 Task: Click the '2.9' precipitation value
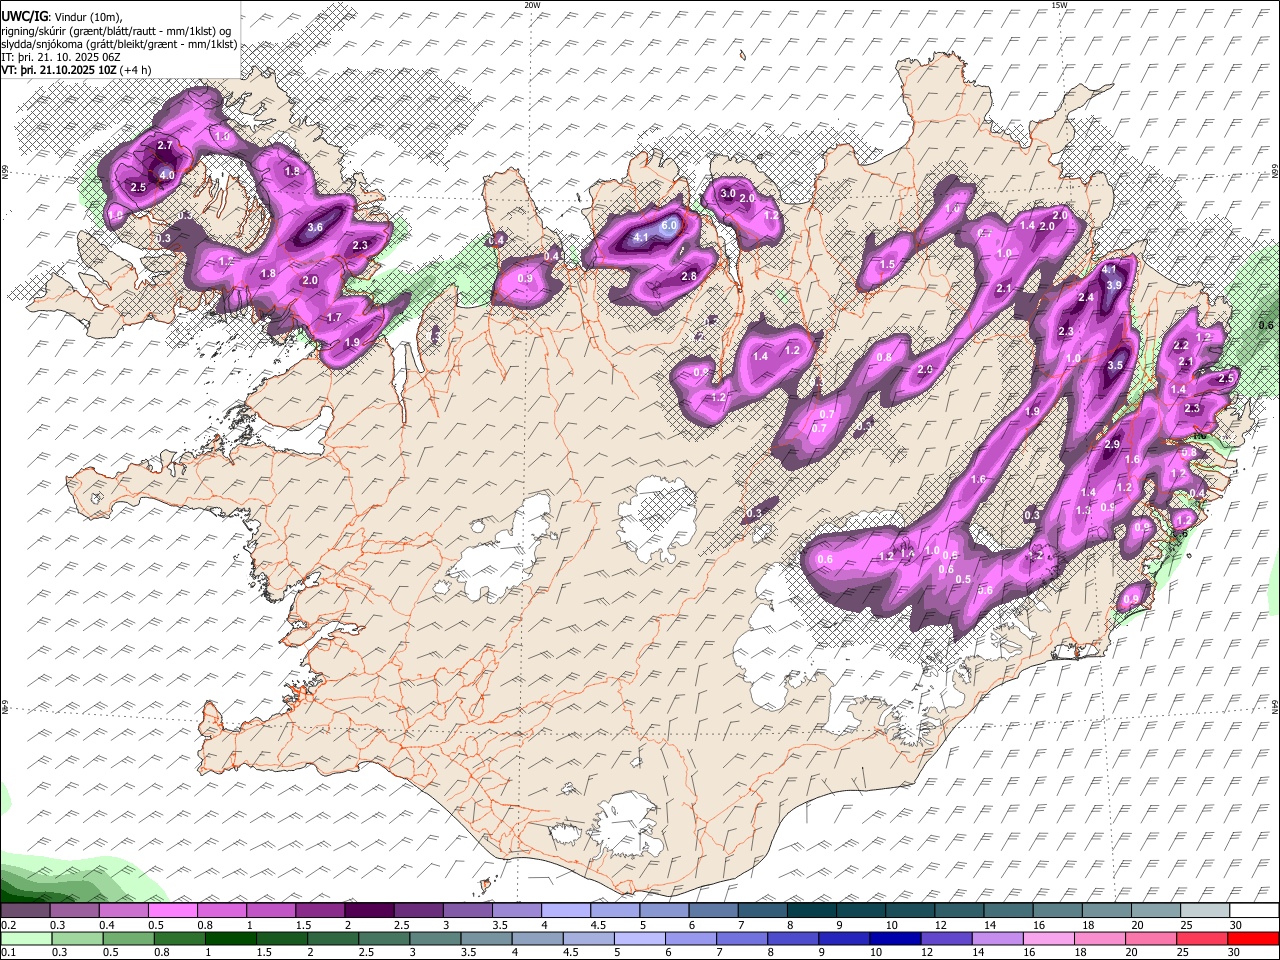pyautogui.click(x=1112, y=444)
